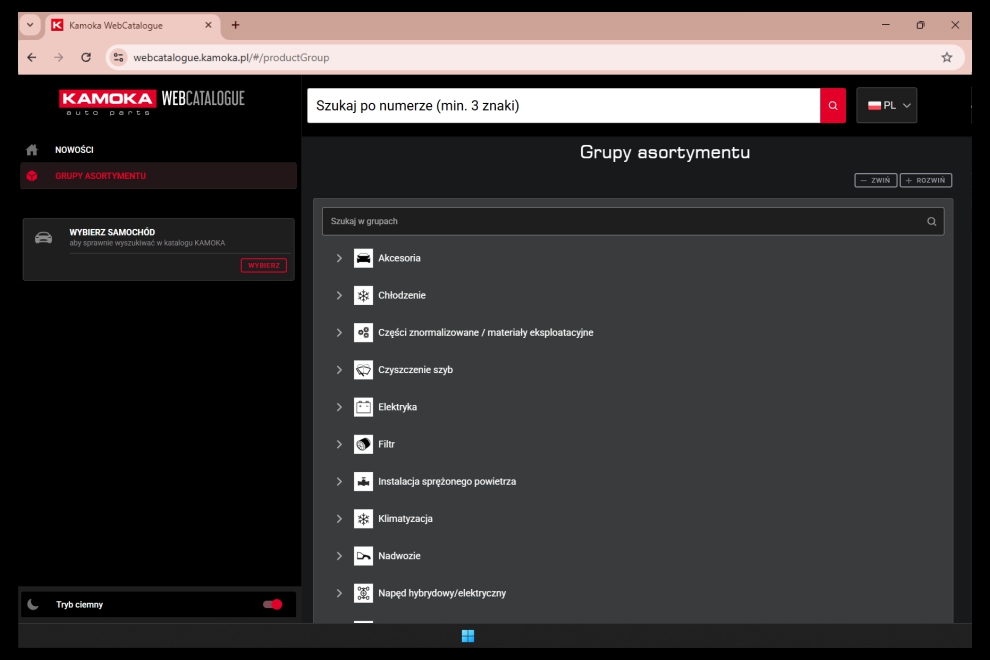990x660 pixels.
Task: Expand the Napęd hybrydowy/elektryczny chevron
Action: pyautogui.click(x=339, y=593)
